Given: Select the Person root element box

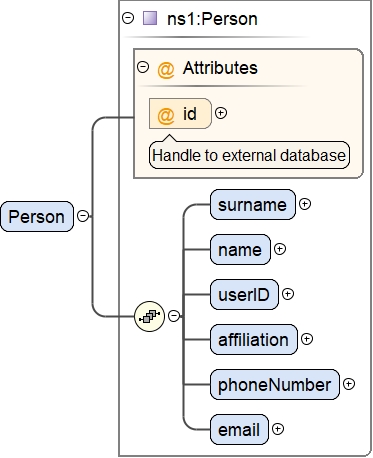Looking at the screenshot, I should point(37,216).
